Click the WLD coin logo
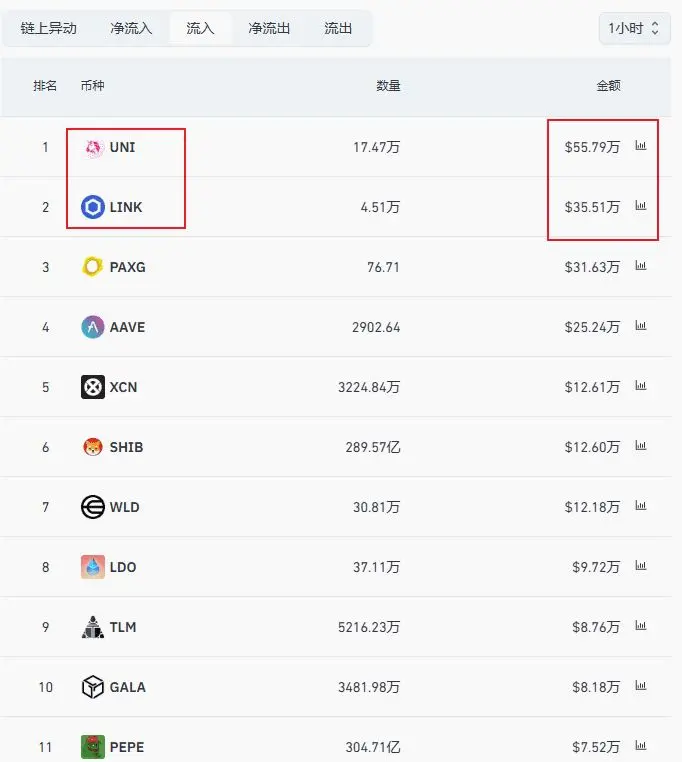Image resolution: width=682 pixels, height=762 pixels. (93, 507)
